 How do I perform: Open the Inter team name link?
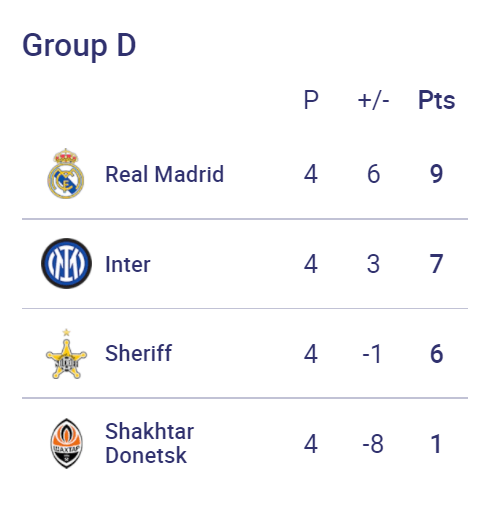tap(128, 264)
